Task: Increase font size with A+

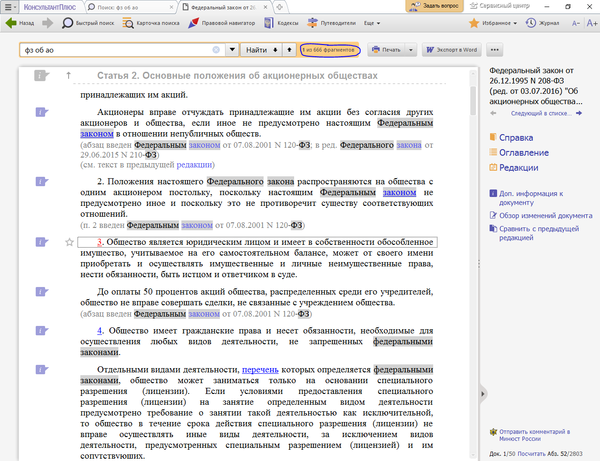Action: click(592, 23)
